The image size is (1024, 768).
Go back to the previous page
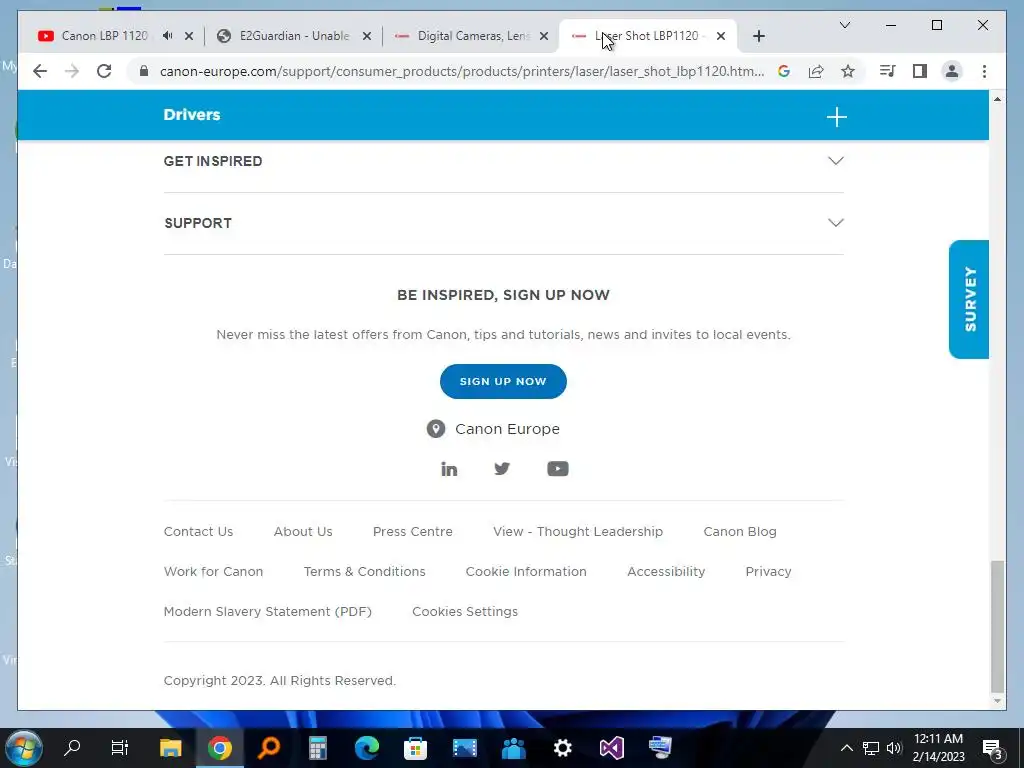click(x=40, y=71)
